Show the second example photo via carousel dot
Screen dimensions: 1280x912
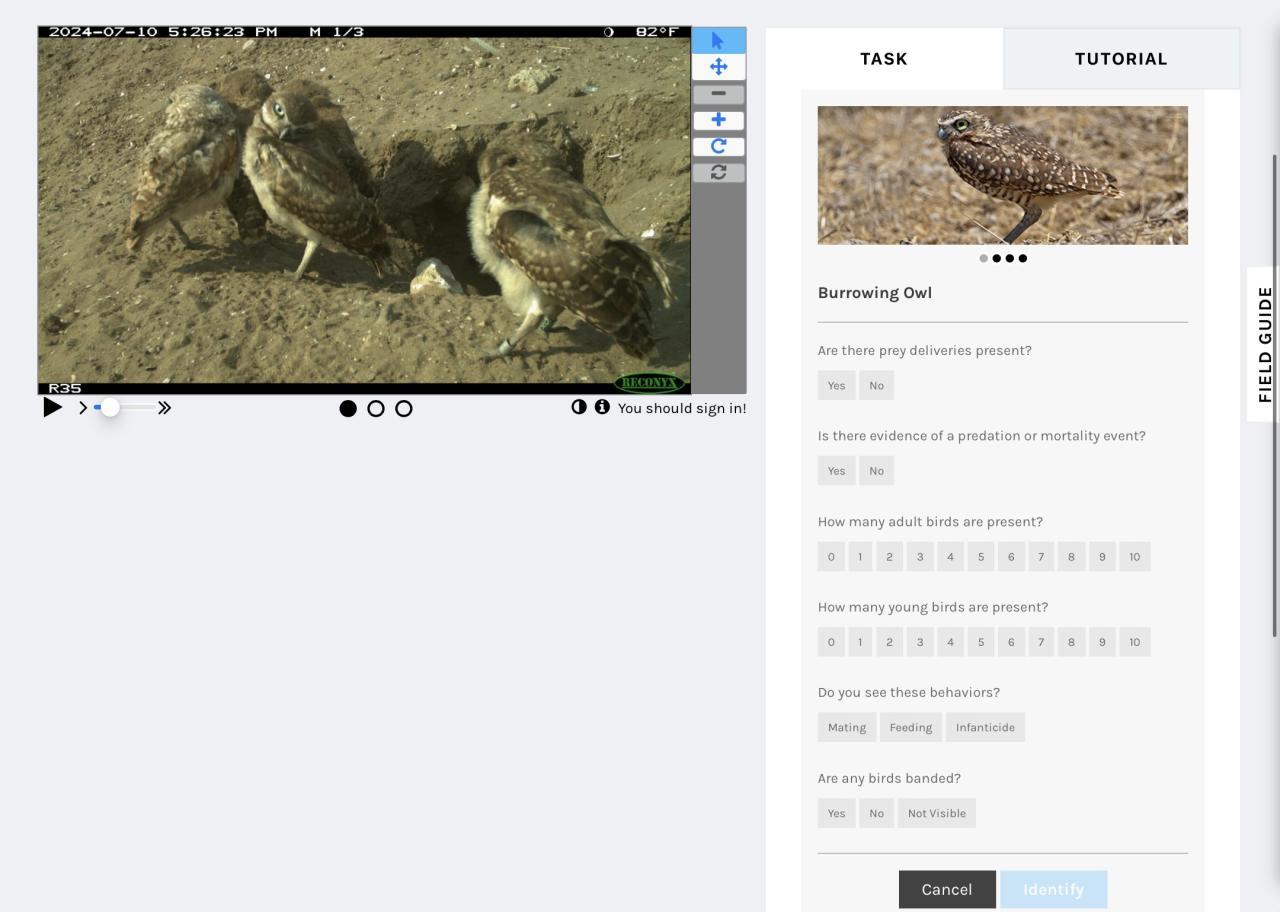tap(997, 258)
